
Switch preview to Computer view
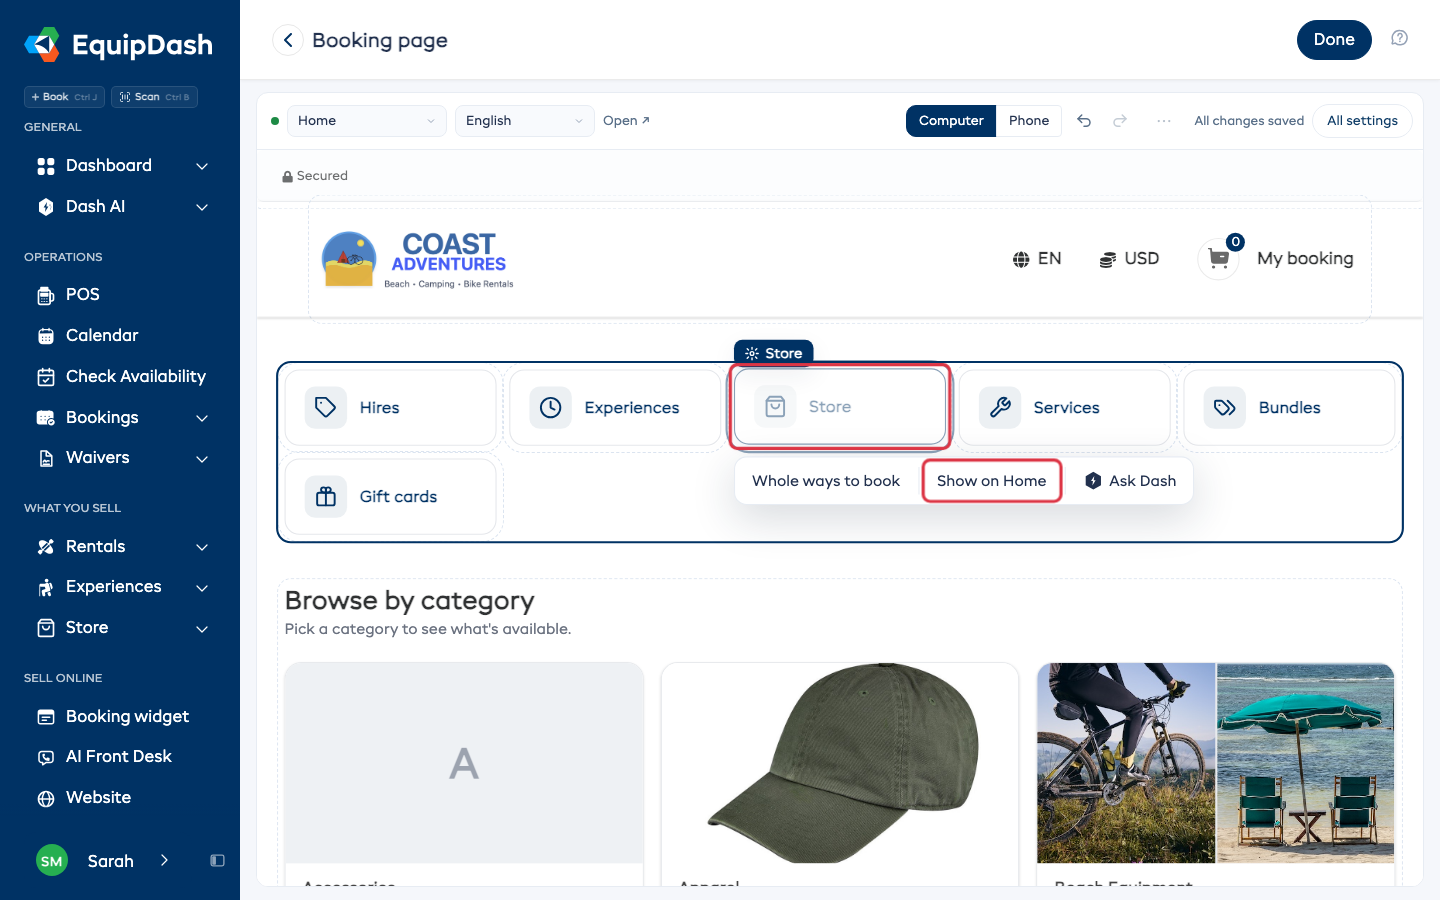point(951,121)
